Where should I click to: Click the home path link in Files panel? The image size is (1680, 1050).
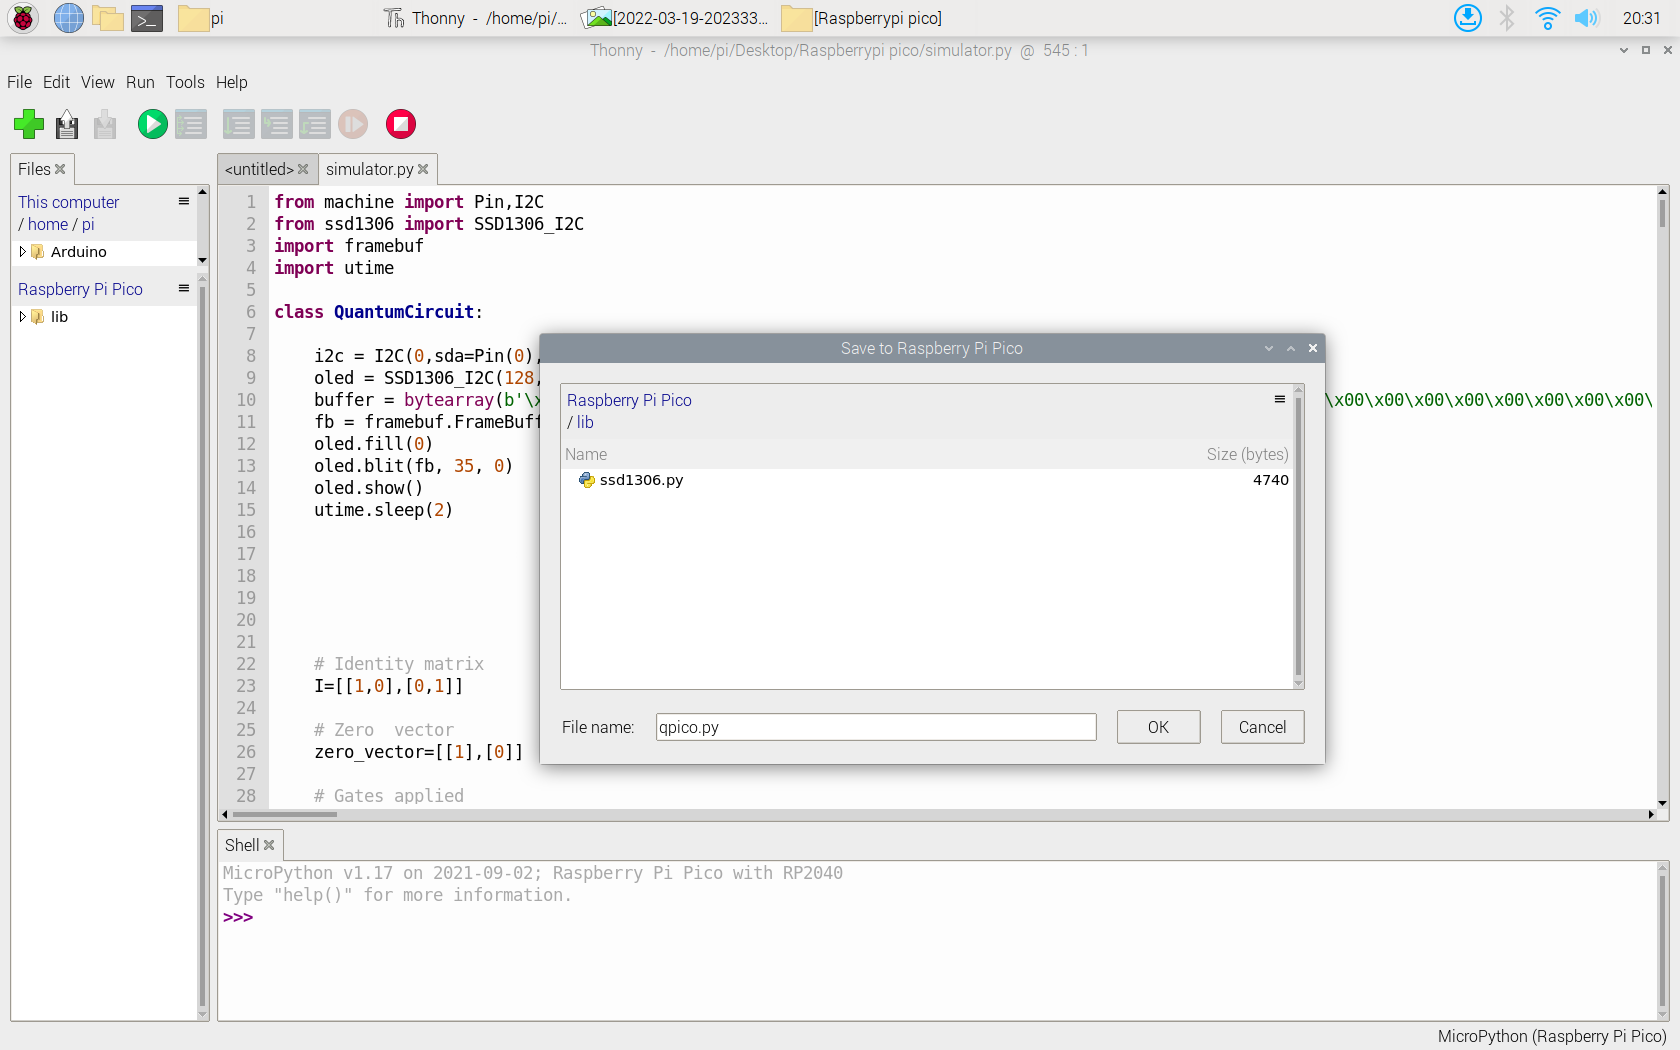(x=48, y=224)
